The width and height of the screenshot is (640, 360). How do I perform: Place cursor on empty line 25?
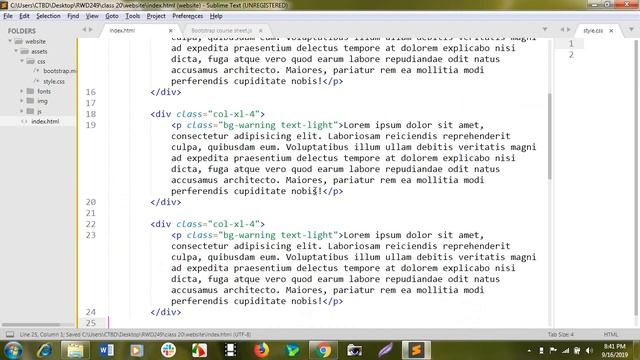327,323
